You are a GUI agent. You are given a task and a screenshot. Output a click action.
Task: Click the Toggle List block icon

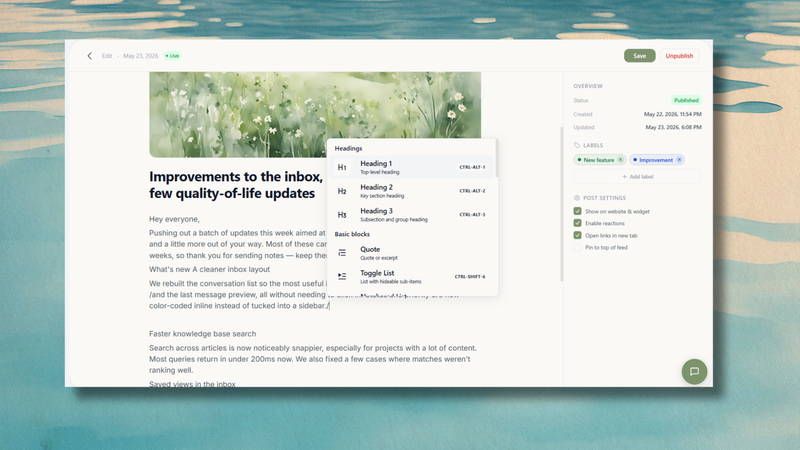(x=342, y=276)
